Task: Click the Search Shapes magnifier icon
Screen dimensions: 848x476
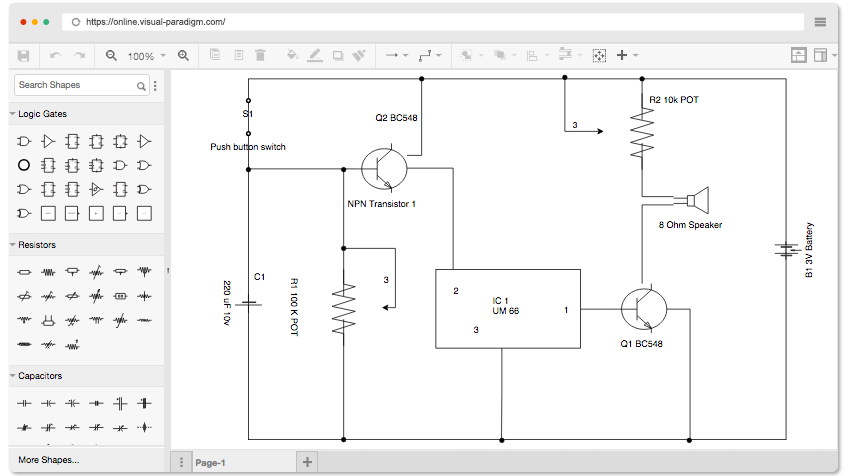Action: tap(141, 85)
